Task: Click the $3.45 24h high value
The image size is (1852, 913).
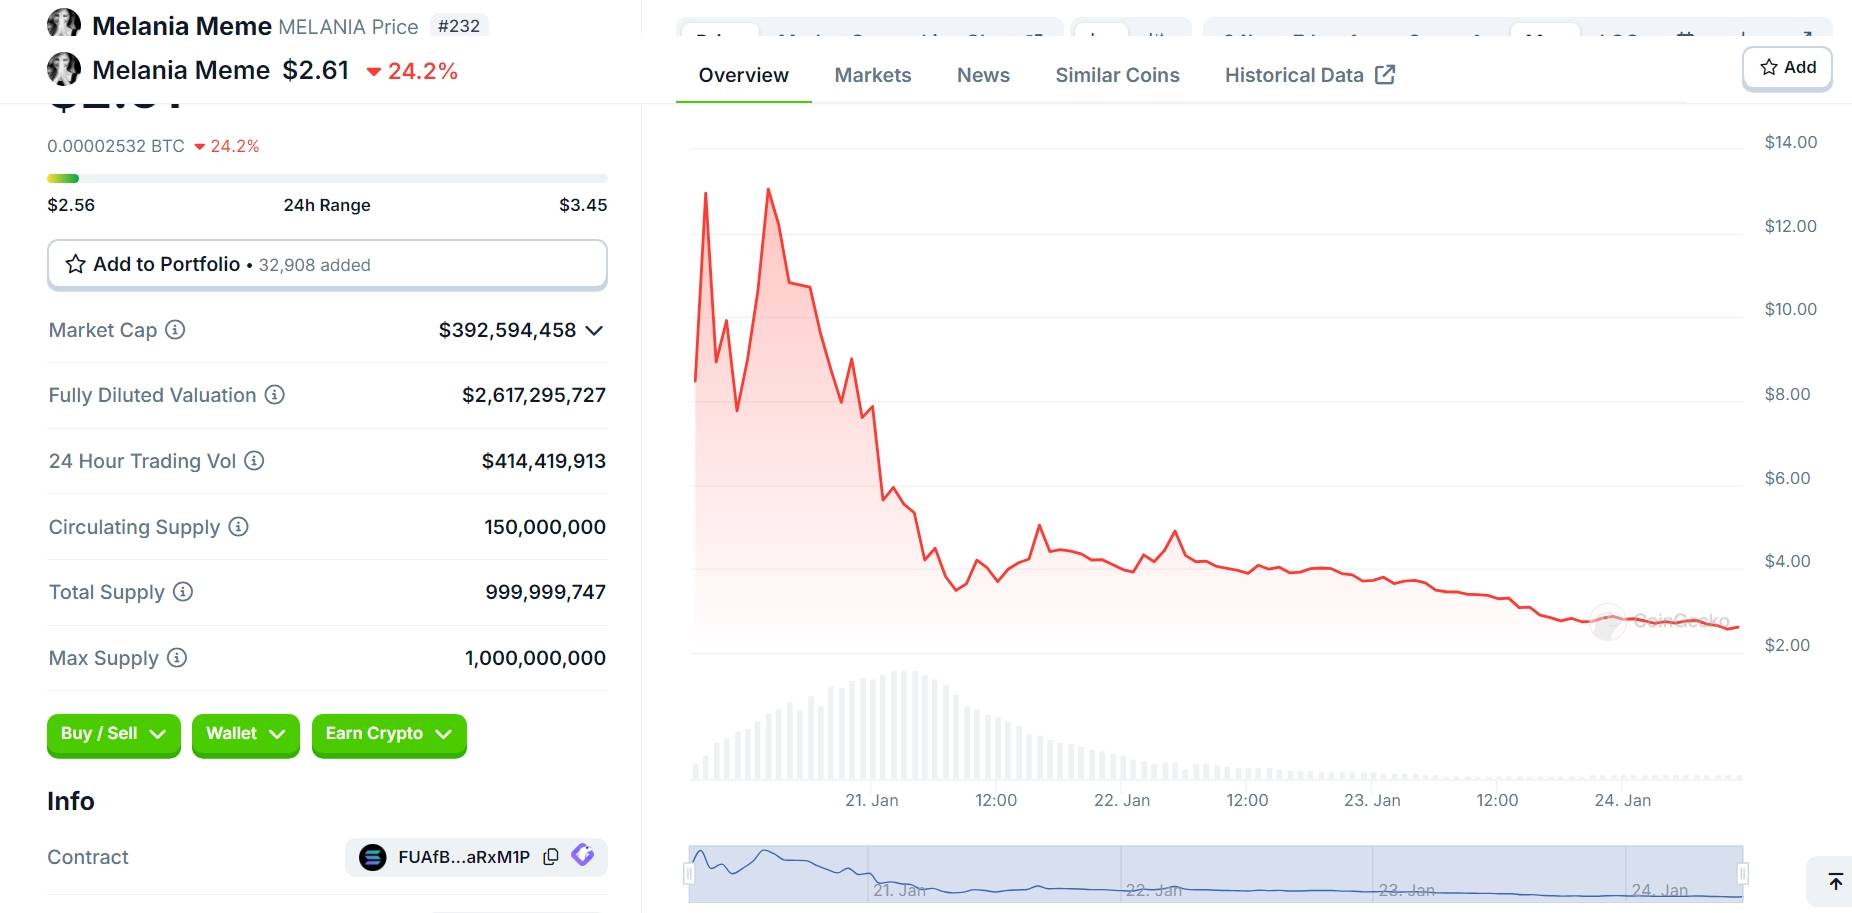Action: coord(583,205)
